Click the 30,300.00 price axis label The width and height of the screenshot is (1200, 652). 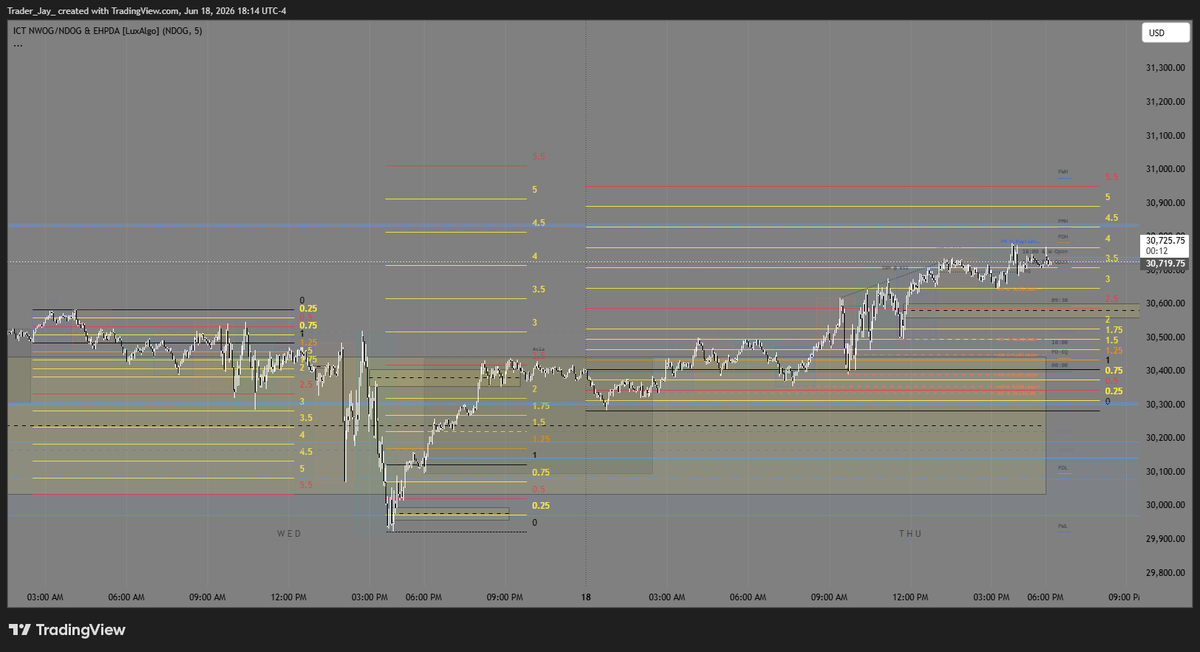(1165, 405)
